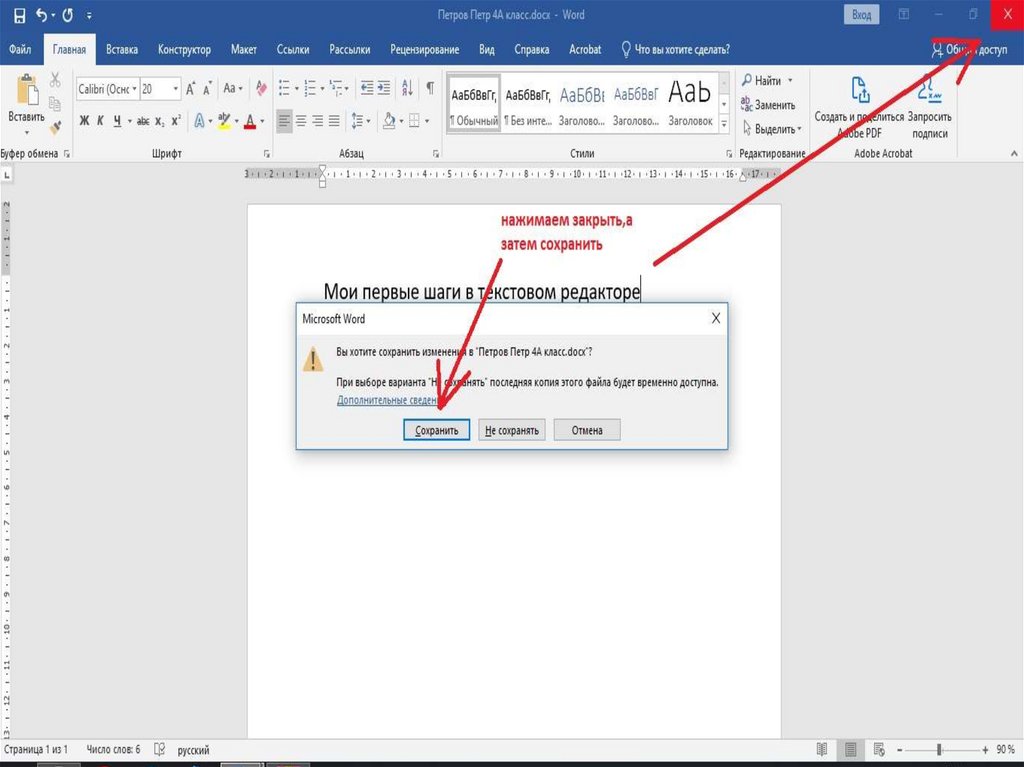The height and width of the screenshot is (767, 1024).
Task: Open the Абзац dialog launcher
Action: click(436, 154)
